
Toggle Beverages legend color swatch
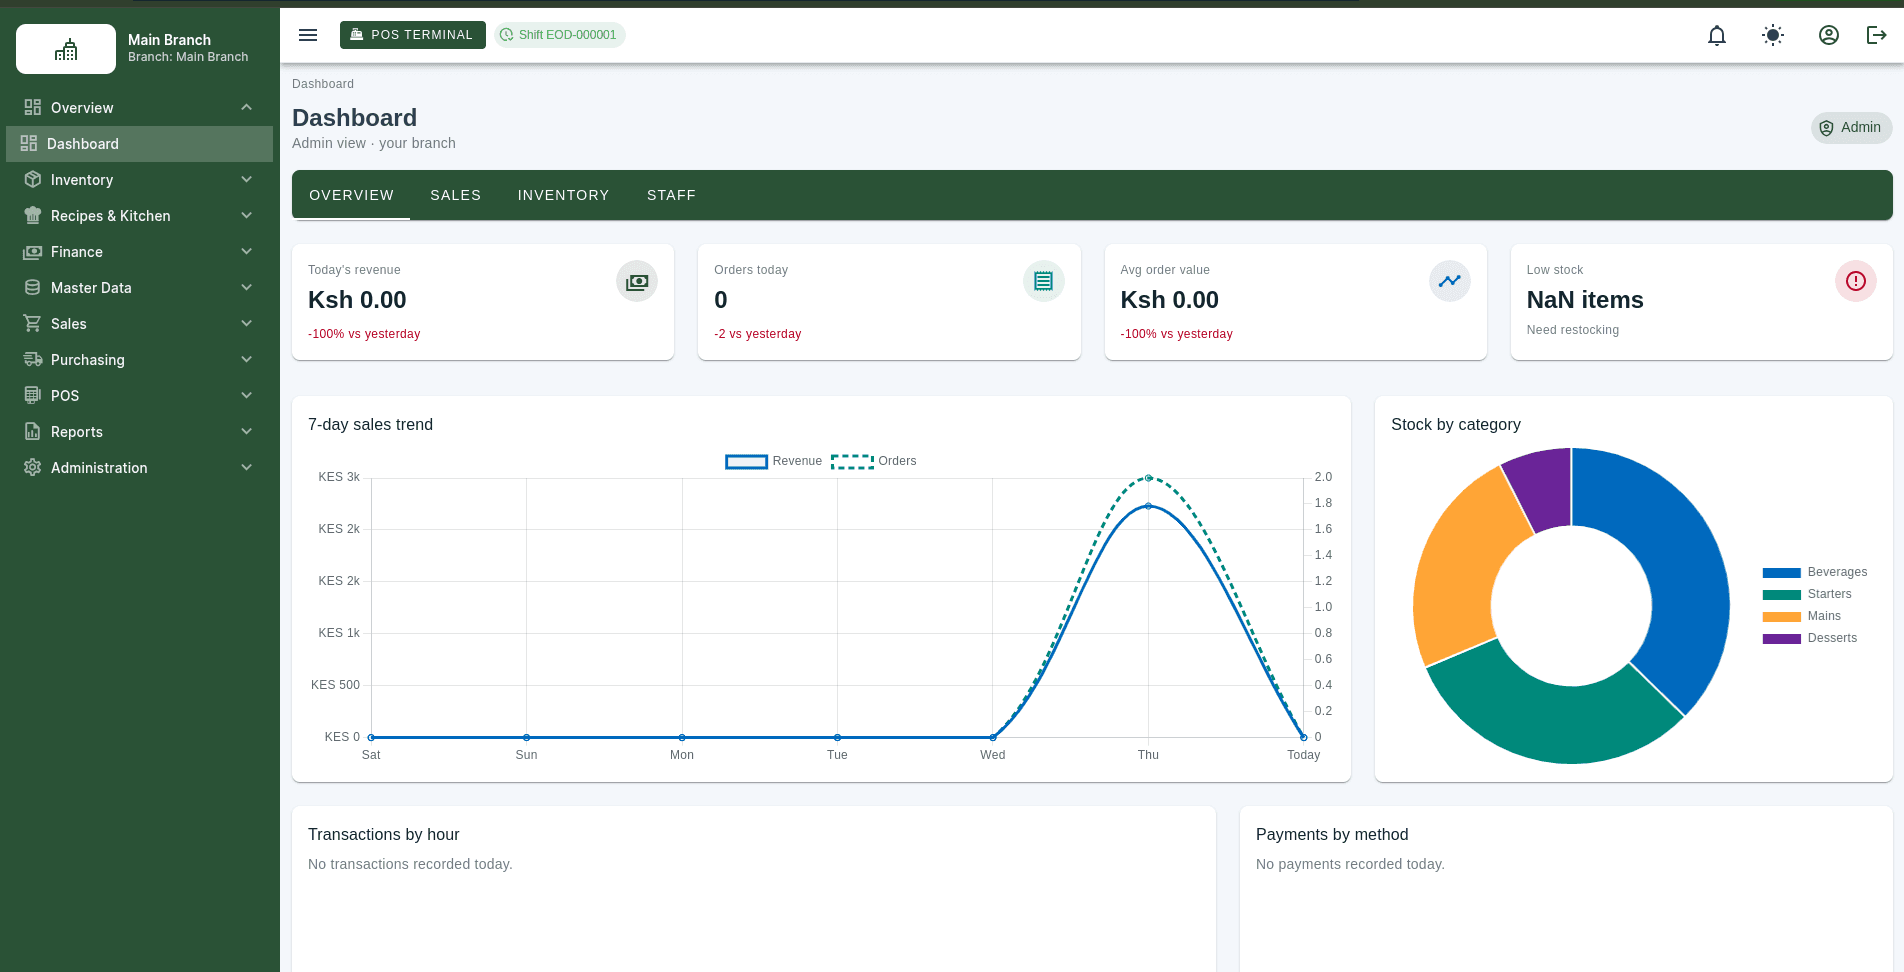click(x=1781, y=573)
